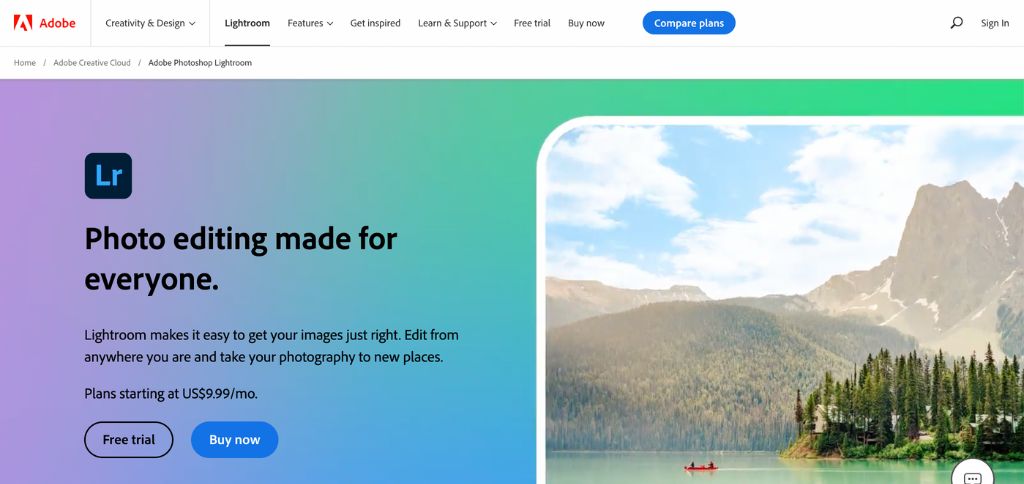Click the Lightroom Lr app icon
Image resolution: width=1024 pixels, height=484 pixels.
click(x=108, y=176)
